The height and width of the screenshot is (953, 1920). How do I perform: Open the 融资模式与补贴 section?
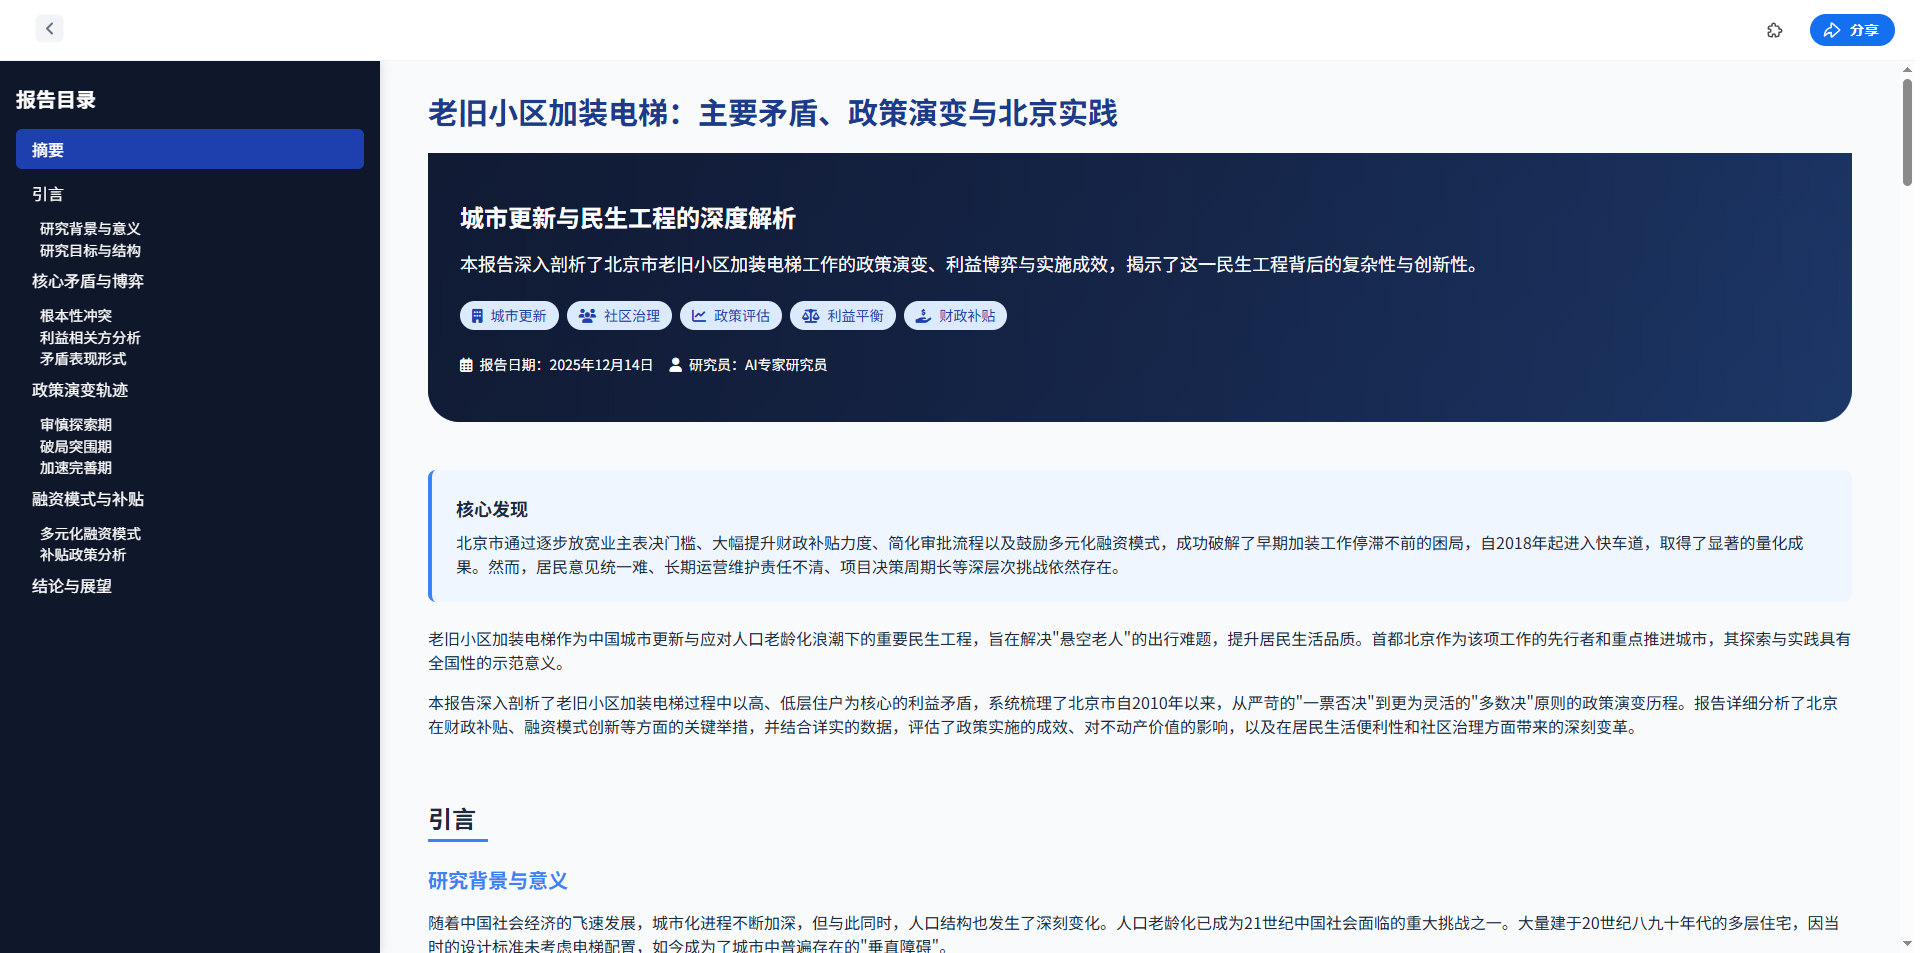tap(88, 498)
